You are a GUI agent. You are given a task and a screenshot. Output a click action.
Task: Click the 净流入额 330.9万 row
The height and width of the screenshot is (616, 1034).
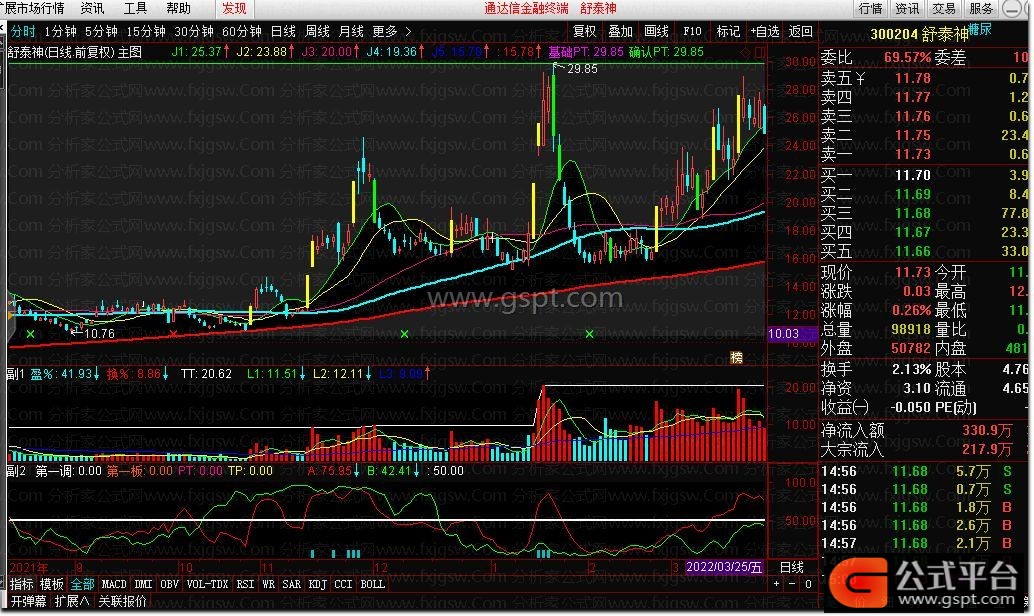tap(925, 431)
